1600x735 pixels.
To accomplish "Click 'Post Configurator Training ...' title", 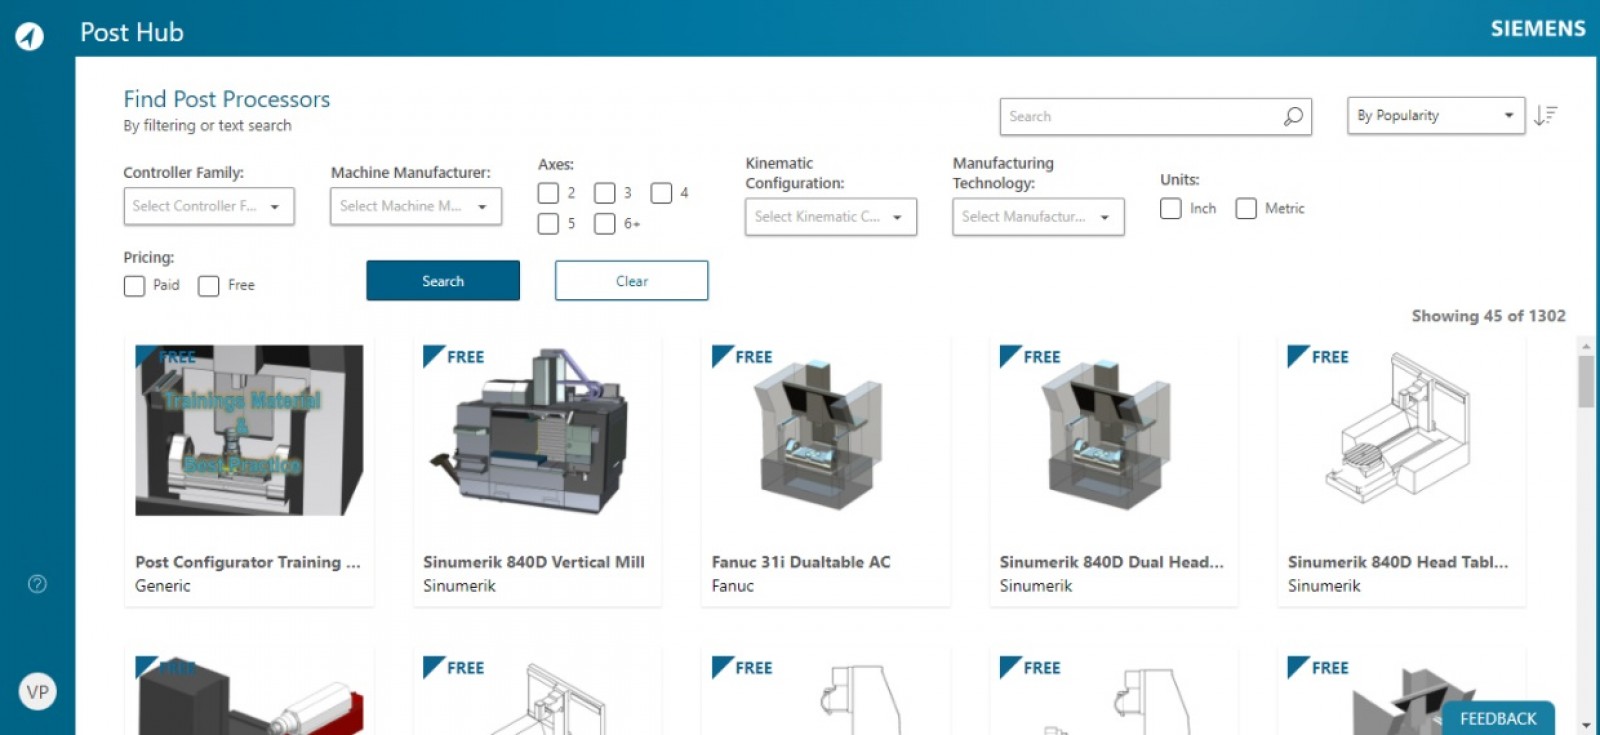I will click(x=248, y=562).
